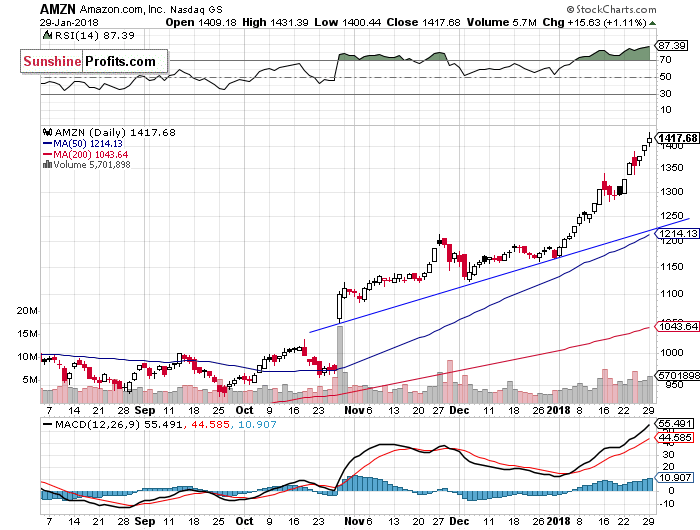Click the RSI 87.39 value tag
This screenshot has height=530, width=700.
click(672, 46)
